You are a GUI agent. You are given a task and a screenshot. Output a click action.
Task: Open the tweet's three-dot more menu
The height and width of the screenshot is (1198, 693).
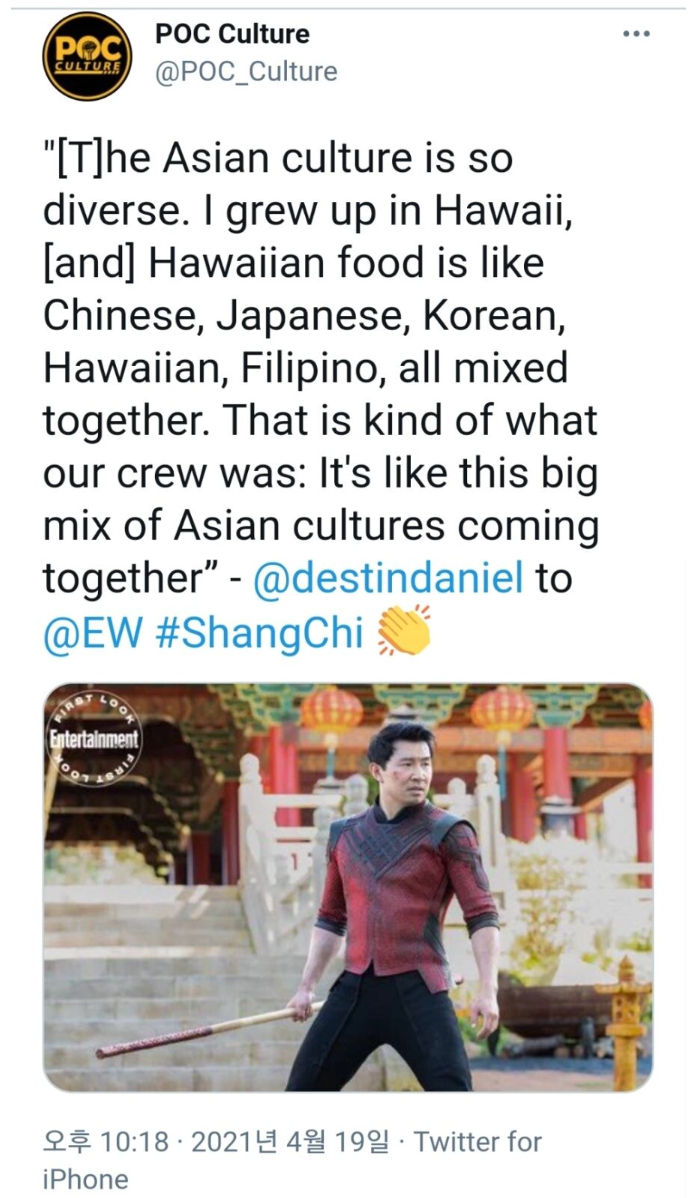(x=636, y=34)
